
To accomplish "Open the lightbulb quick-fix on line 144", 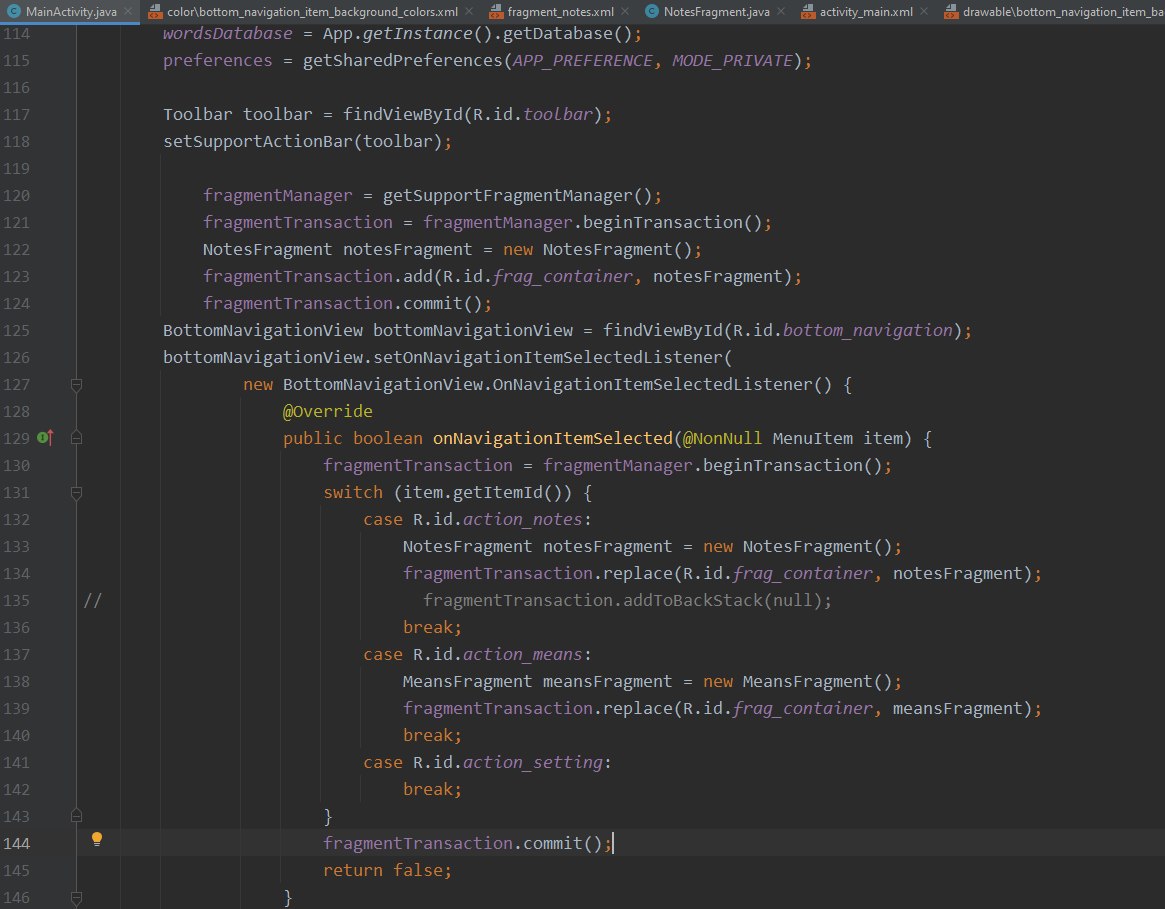I will click(x=97, y=839).
